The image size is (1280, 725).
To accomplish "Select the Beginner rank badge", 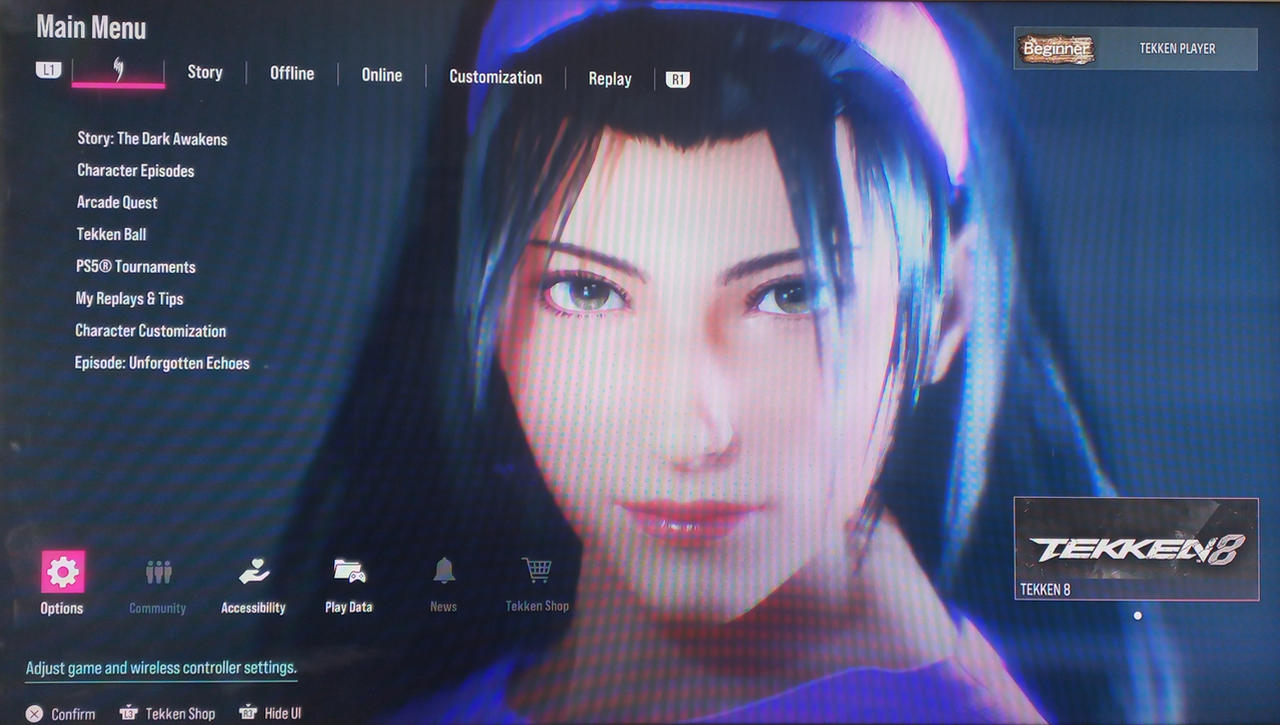I will point(1056,48).
